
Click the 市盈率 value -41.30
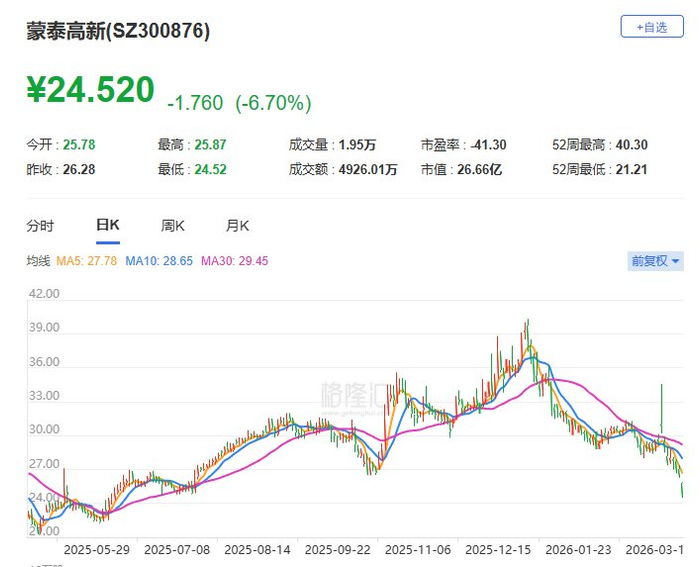tap(488, 145)
